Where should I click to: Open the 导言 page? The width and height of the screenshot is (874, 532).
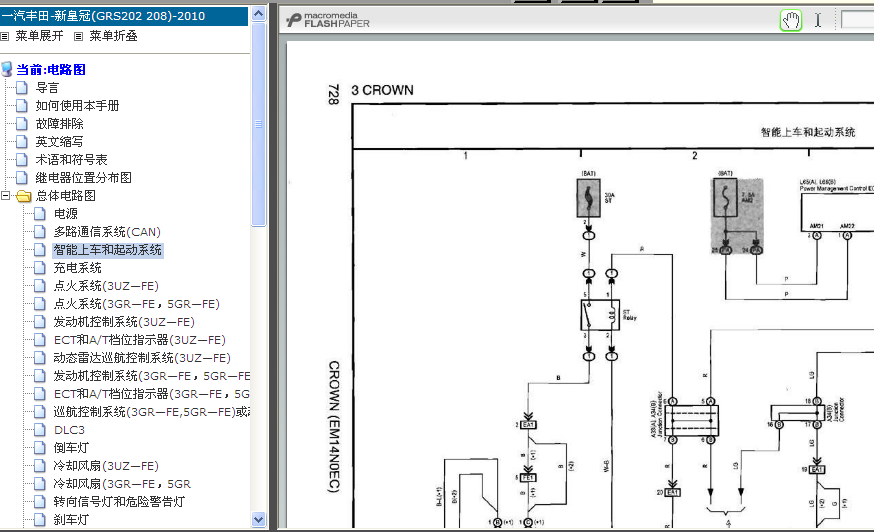click(47, 88)
